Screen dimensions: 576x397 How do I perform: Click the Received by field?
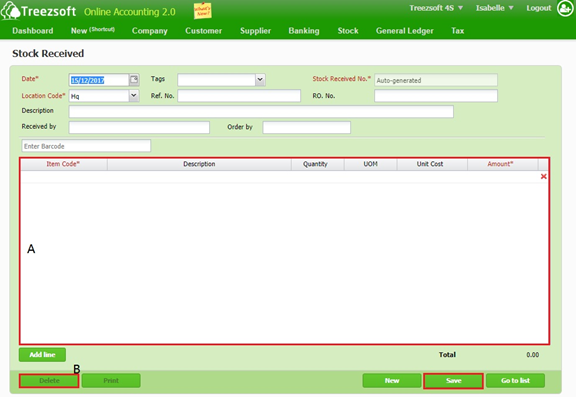(x=139, y=127)
